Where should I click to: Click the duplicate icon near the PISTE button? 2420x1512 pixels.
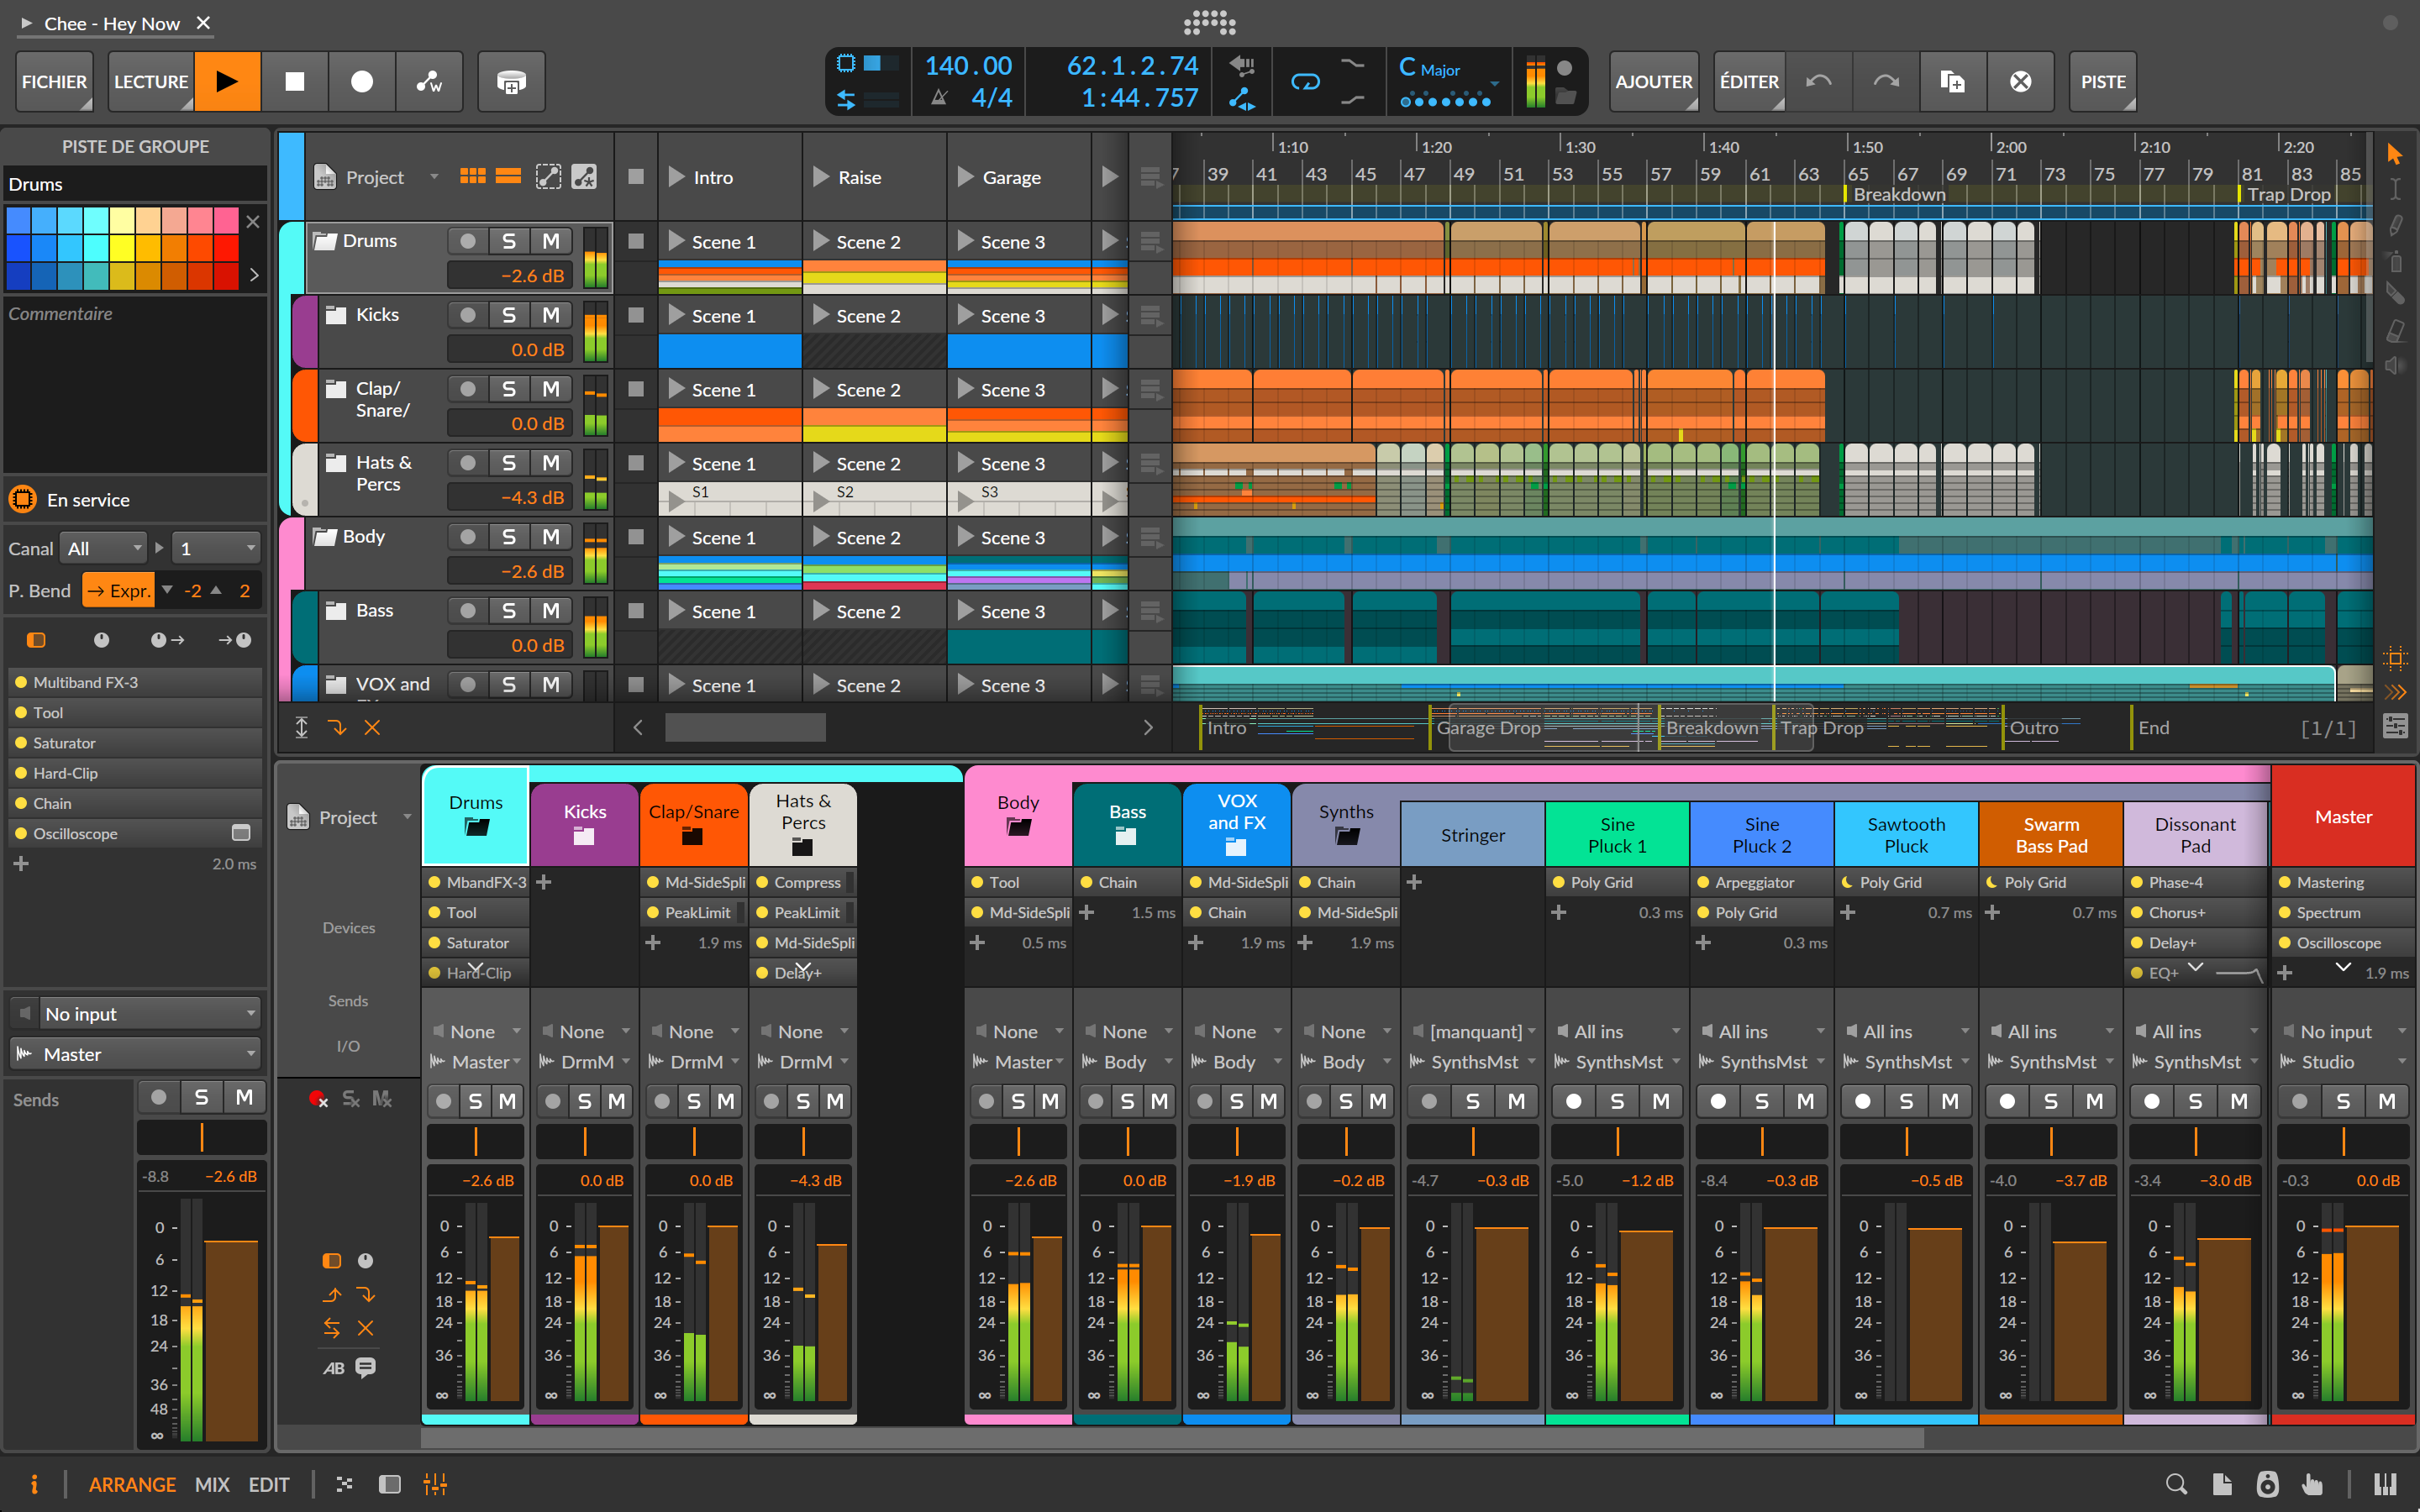point(1953,82)
